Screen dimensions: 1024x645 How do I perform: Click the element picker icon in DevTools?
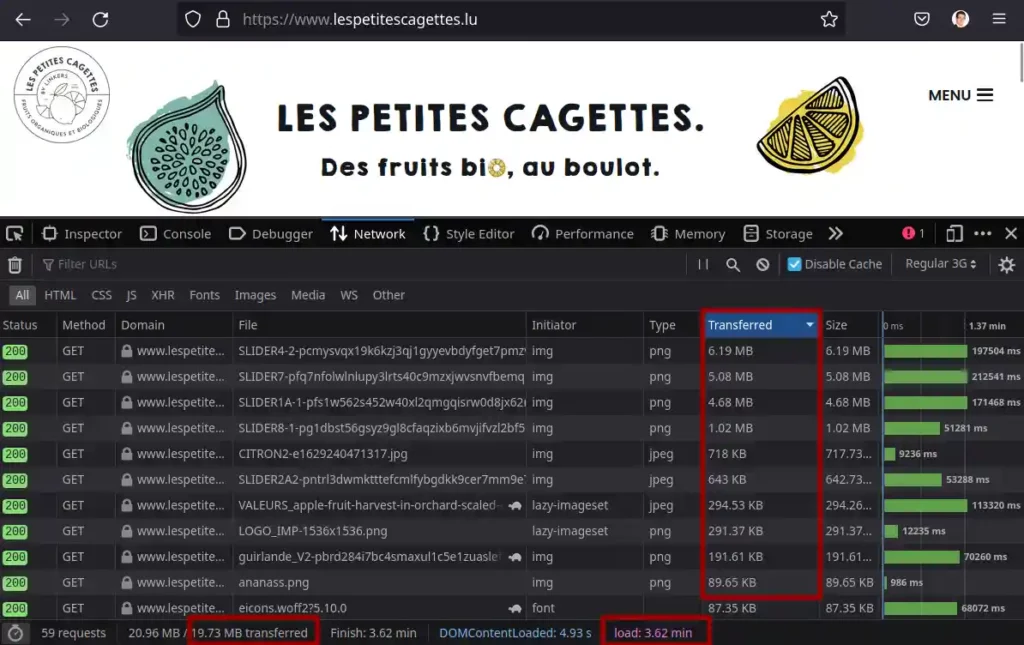pos(14,234)
